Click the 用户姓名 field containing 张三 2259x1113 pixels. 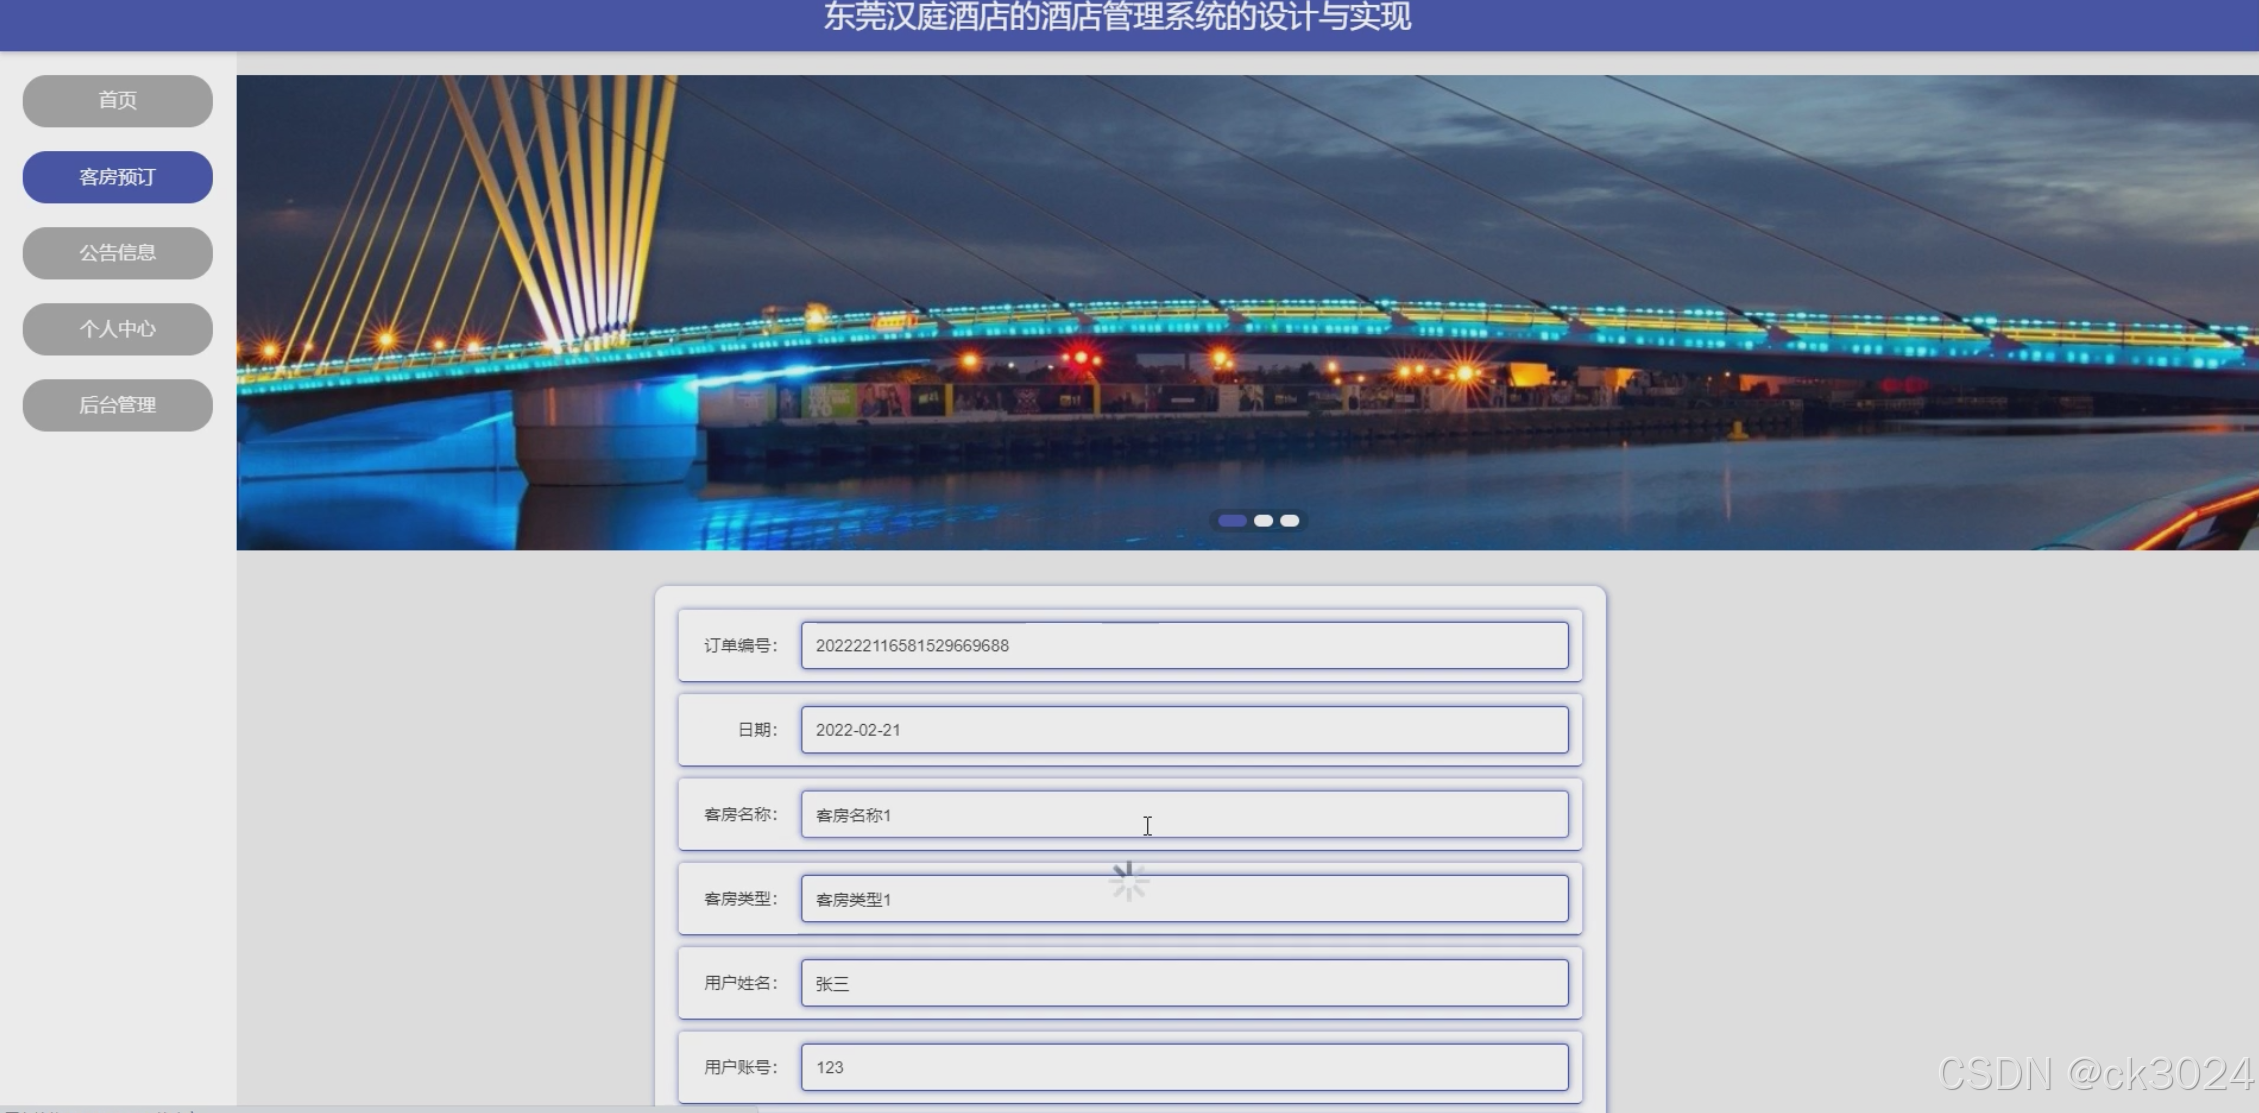coord(1183,983)
